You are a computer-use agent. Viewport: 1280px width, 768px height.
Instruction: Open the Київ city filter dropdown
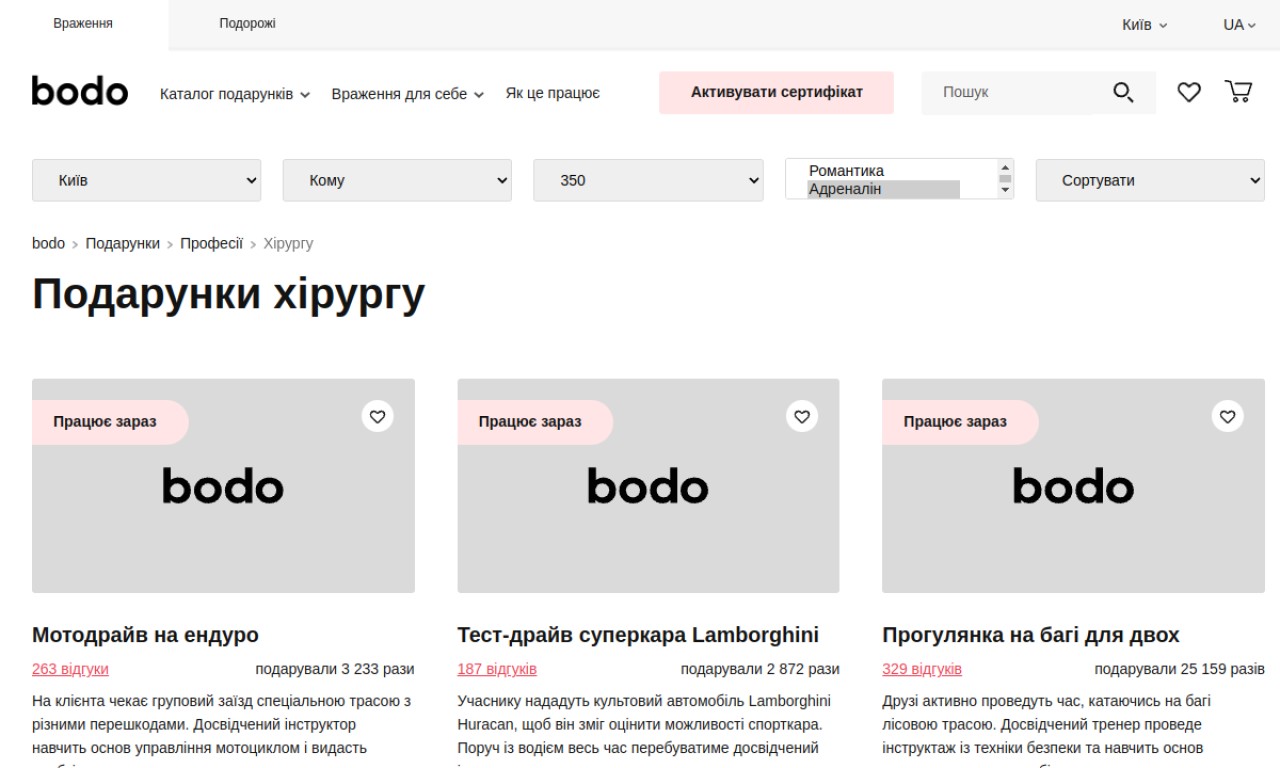pos(147,180)
